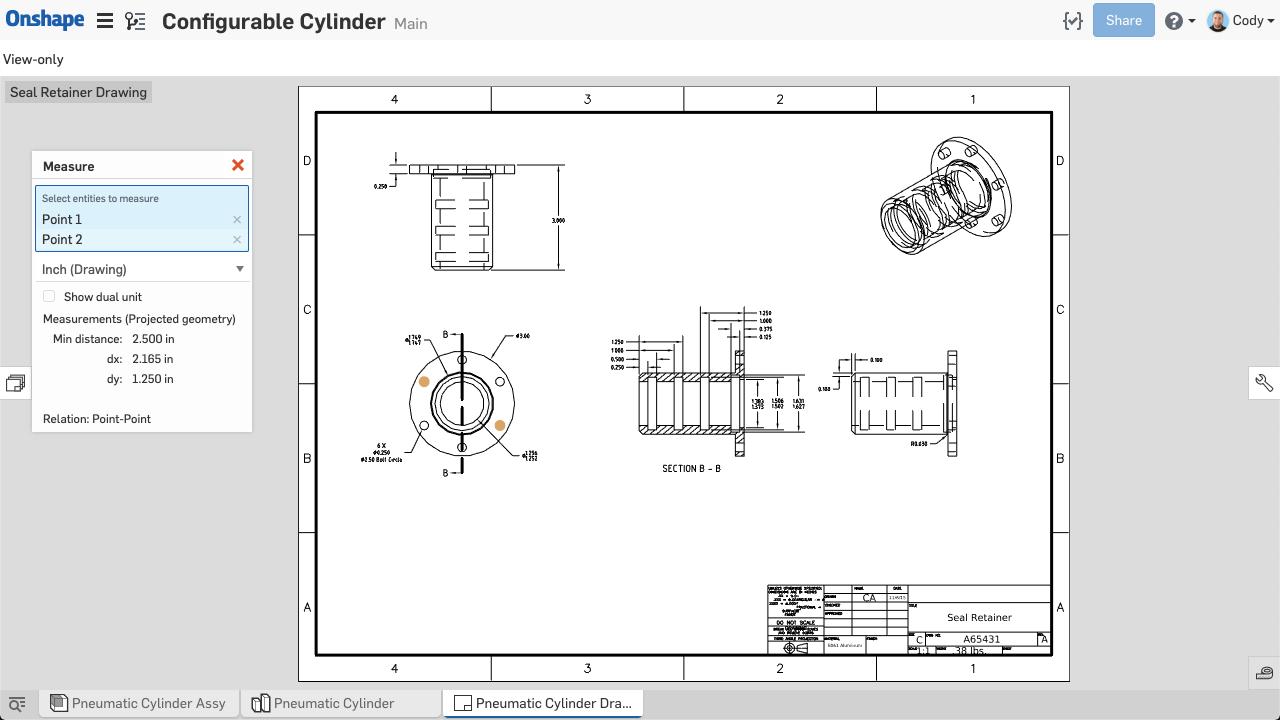Image resolution: width=1280 pixels, height=720 pixels.
Task: Open the document version history icon
Action: pyautogui.click(x=135, y=19)
